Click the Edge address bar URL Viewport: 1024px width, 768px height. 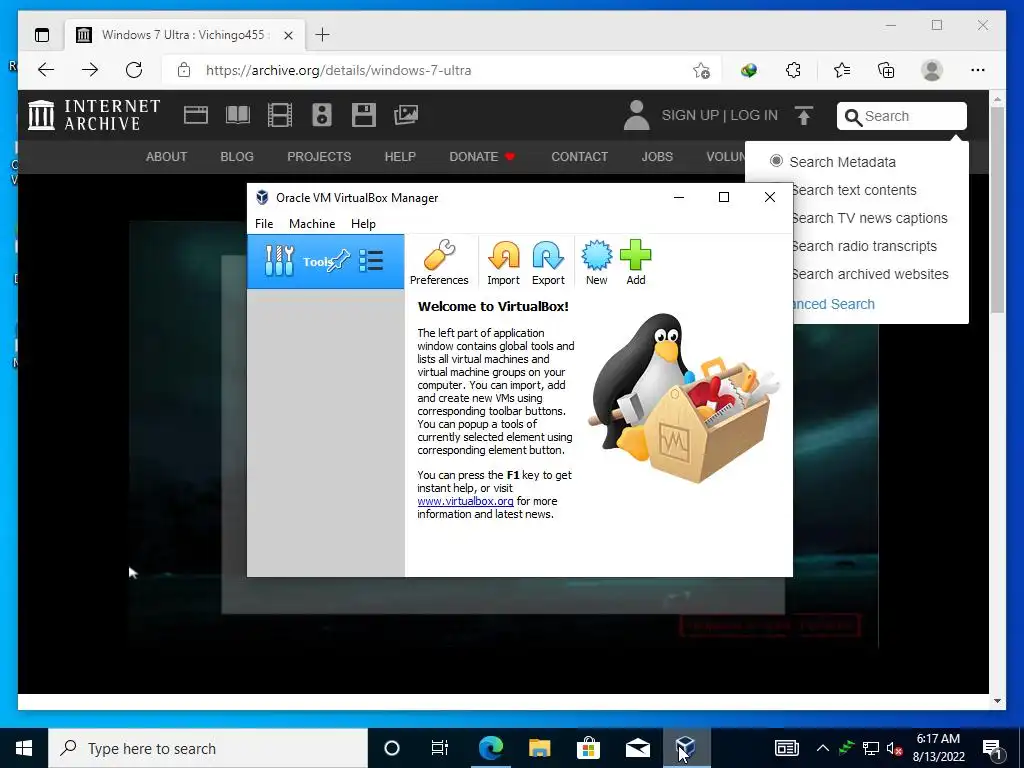click(338, 70)
